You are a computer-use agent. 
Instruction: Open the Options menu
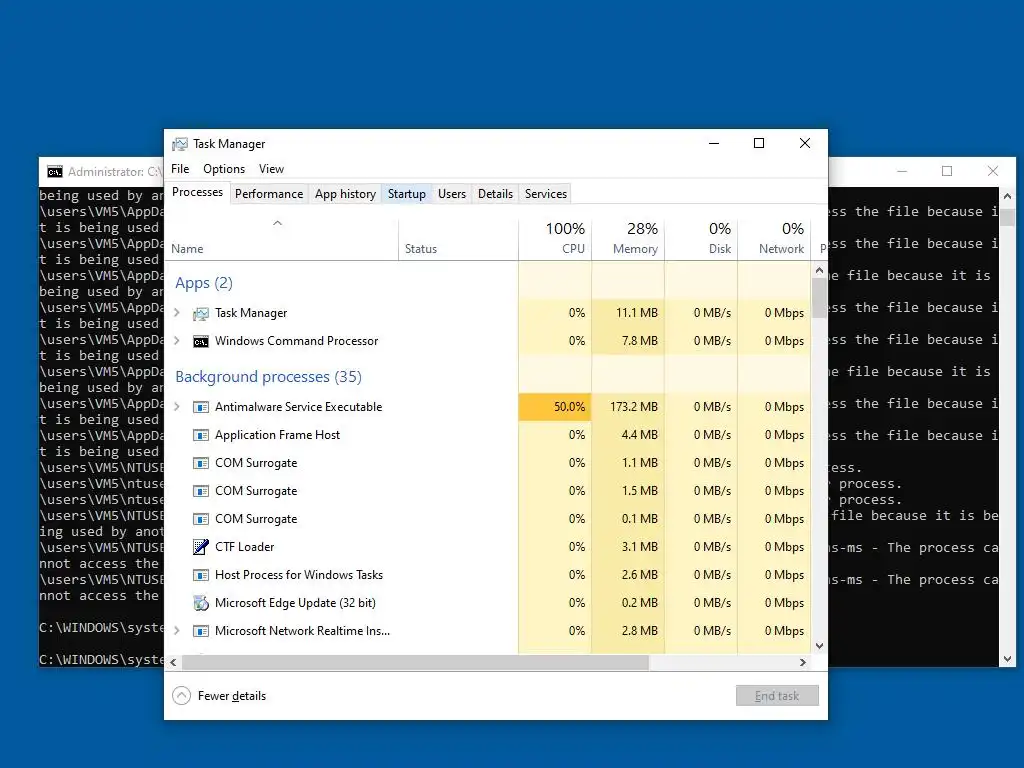point(224,168)
